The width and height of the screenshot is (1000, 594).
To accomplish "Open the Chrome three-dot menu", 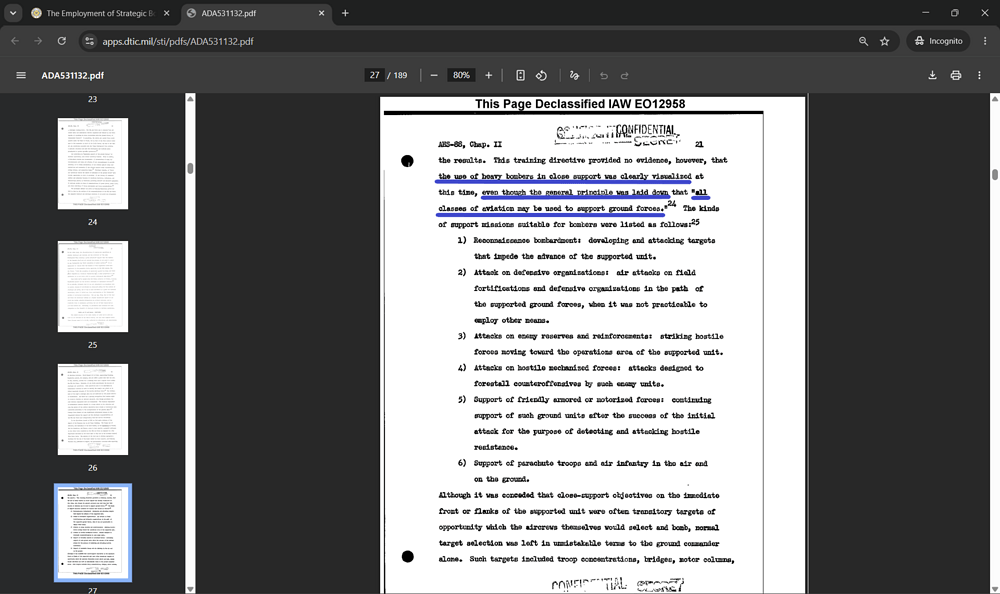I will 985,41.
